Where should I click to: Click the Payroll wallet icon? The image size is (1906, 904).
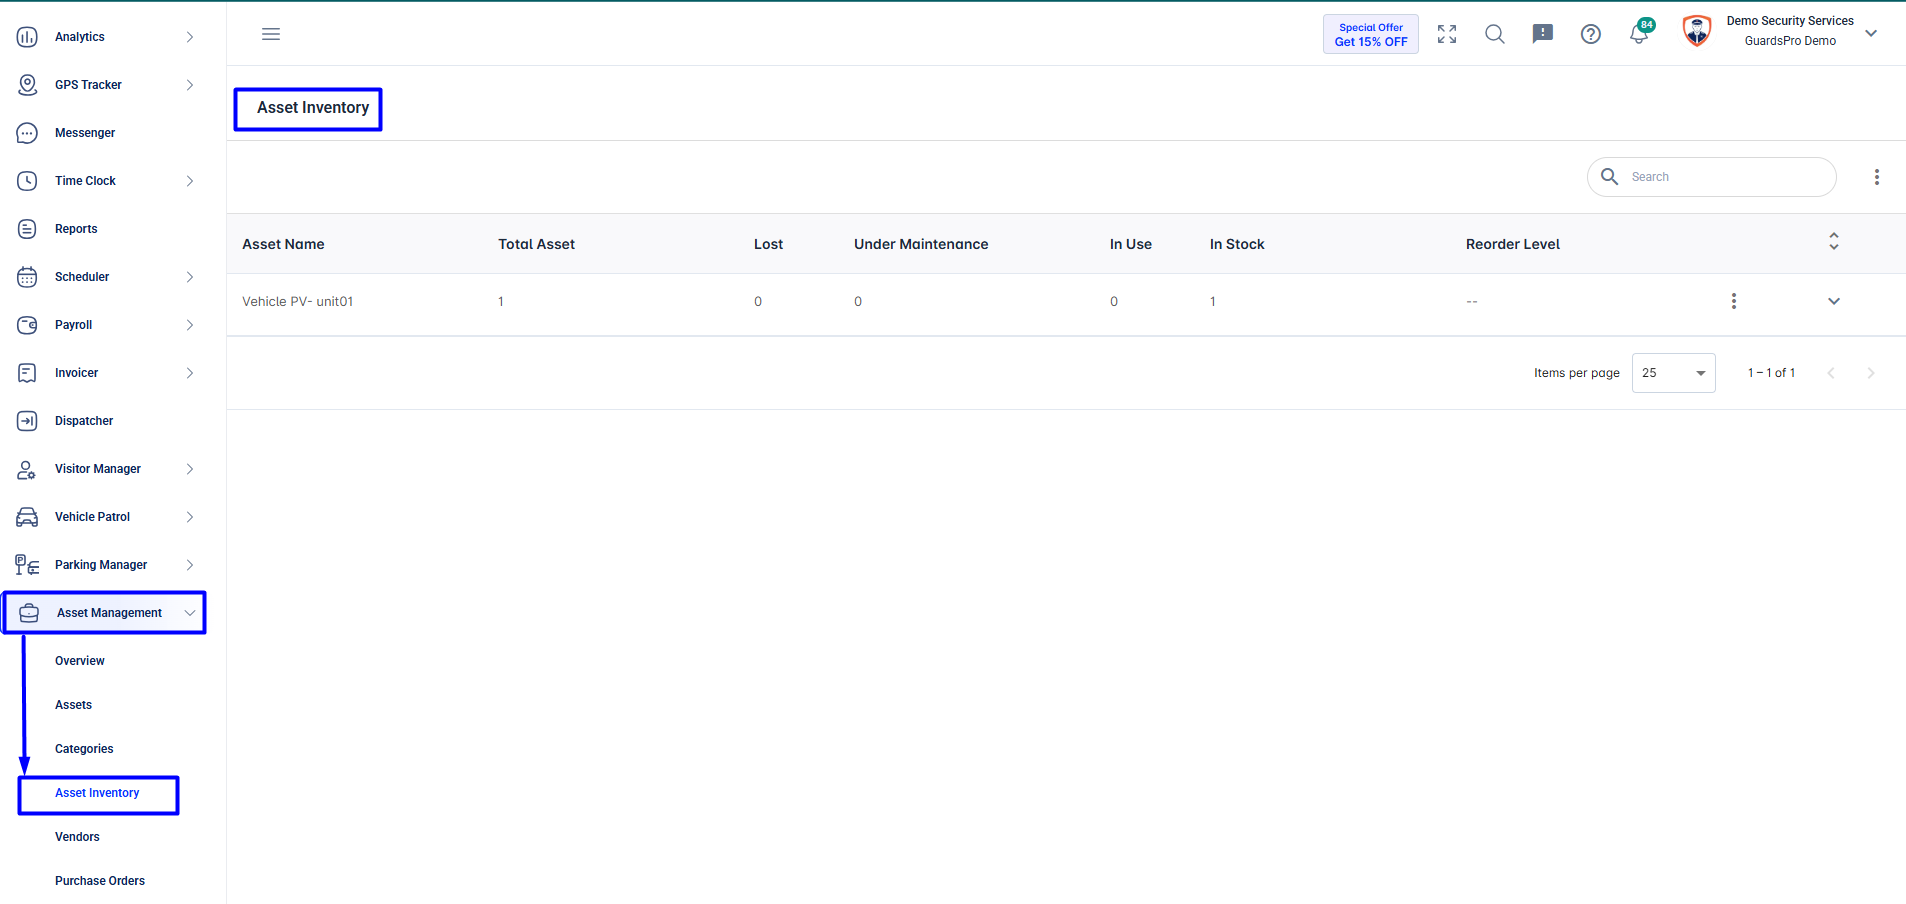(27, 325)
